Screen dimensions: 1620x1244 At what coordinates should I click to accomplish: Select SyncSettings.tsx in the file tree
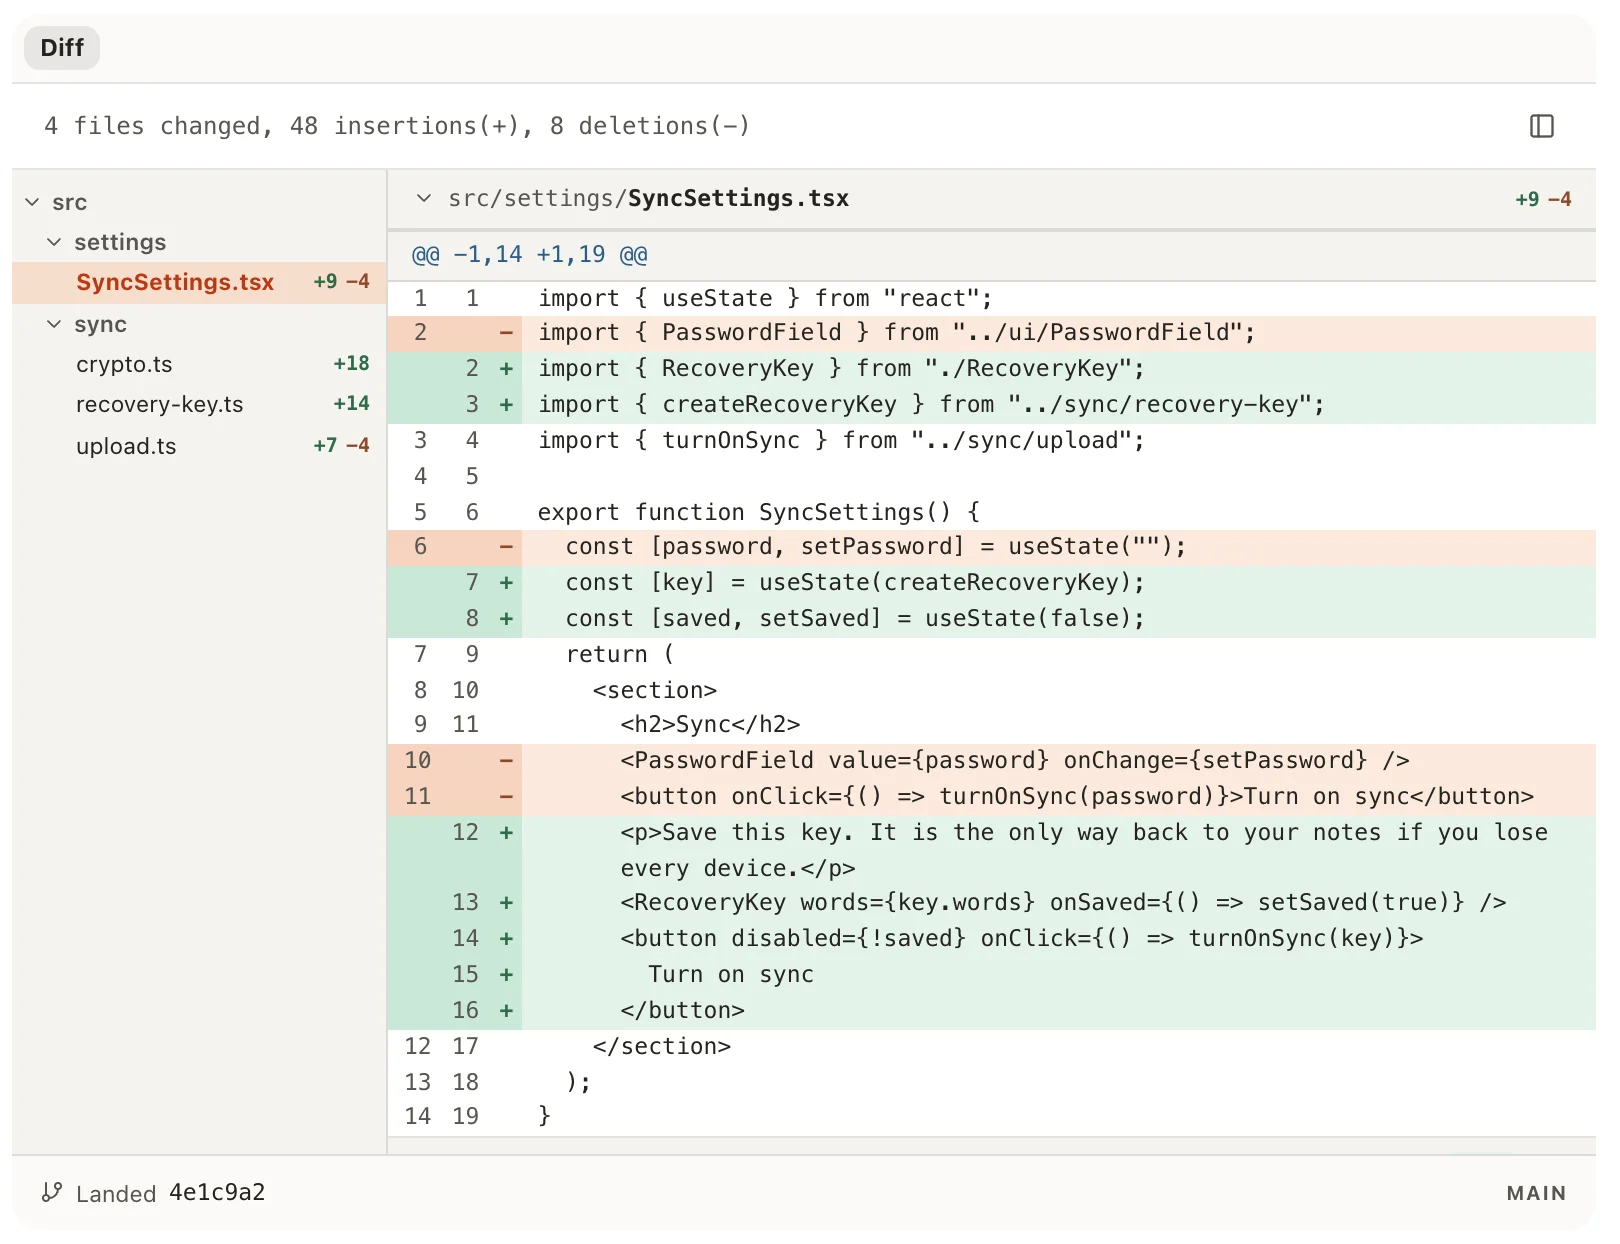(x=199, y=282)
